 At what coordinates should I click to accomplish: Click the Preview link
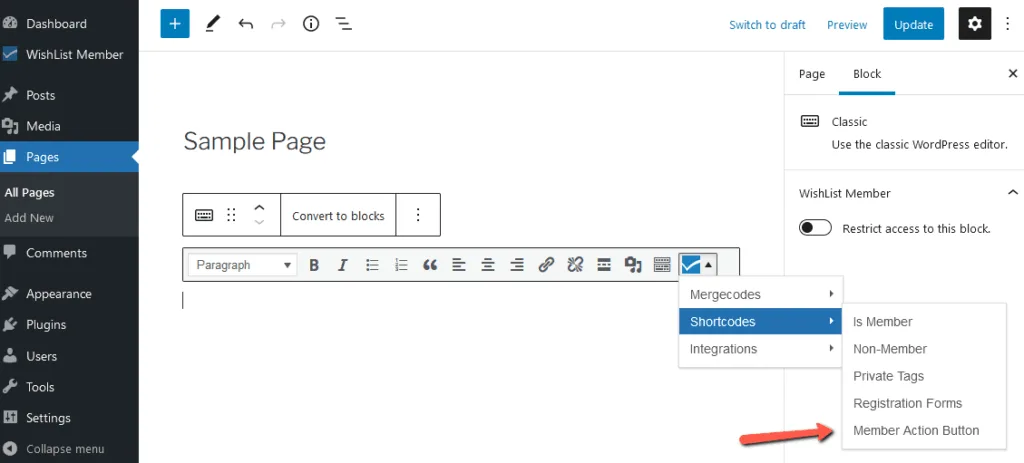point(847,25)
